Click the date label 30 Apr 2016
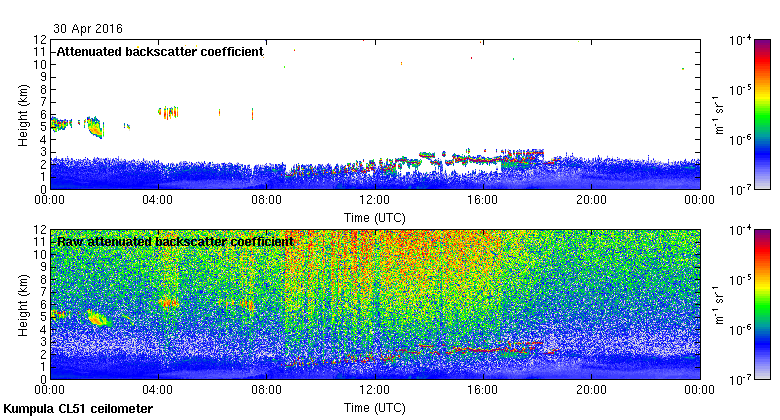The image size is (780, 420). coord(88,29)
